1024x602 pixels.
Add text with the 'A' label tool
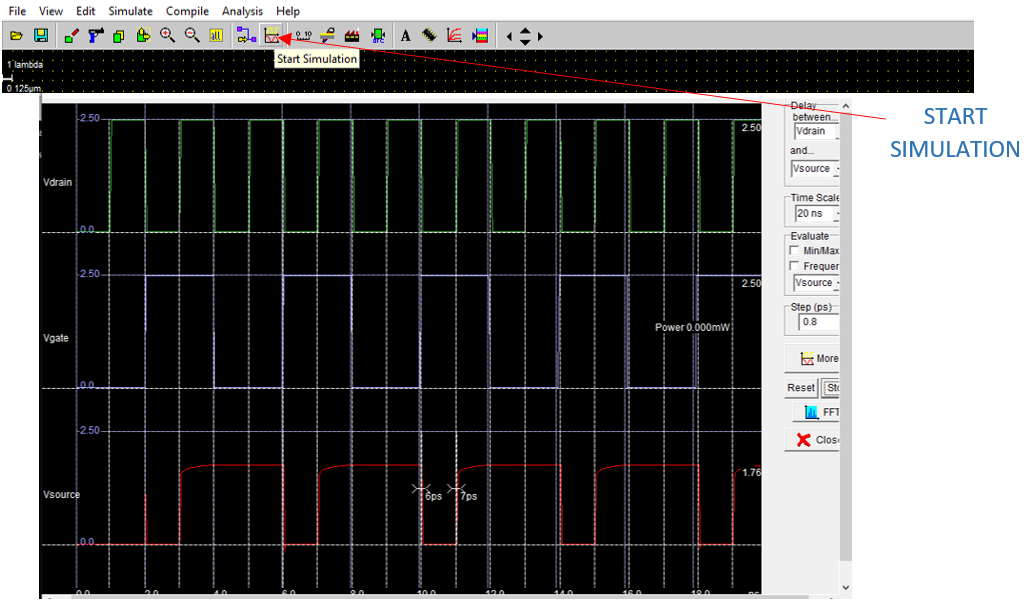(406, 36)
